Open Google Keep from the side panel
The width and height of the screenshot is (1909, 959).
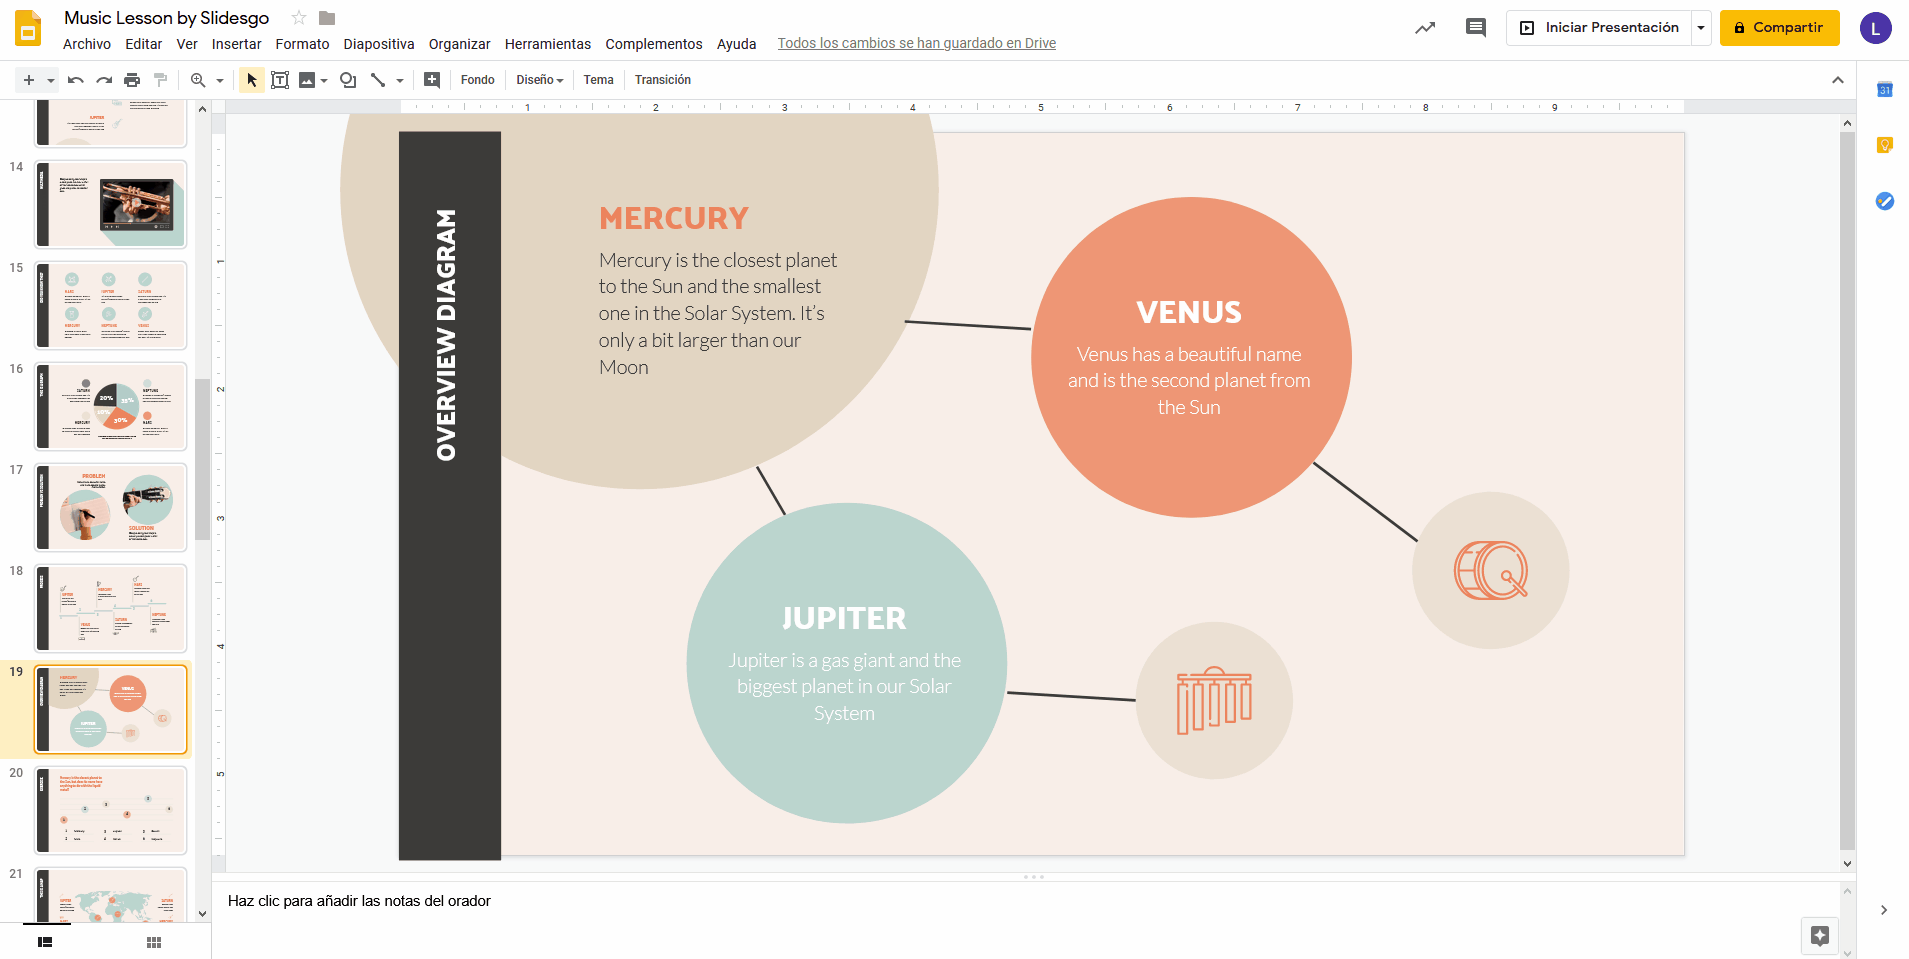click(x=1884, y=145)
